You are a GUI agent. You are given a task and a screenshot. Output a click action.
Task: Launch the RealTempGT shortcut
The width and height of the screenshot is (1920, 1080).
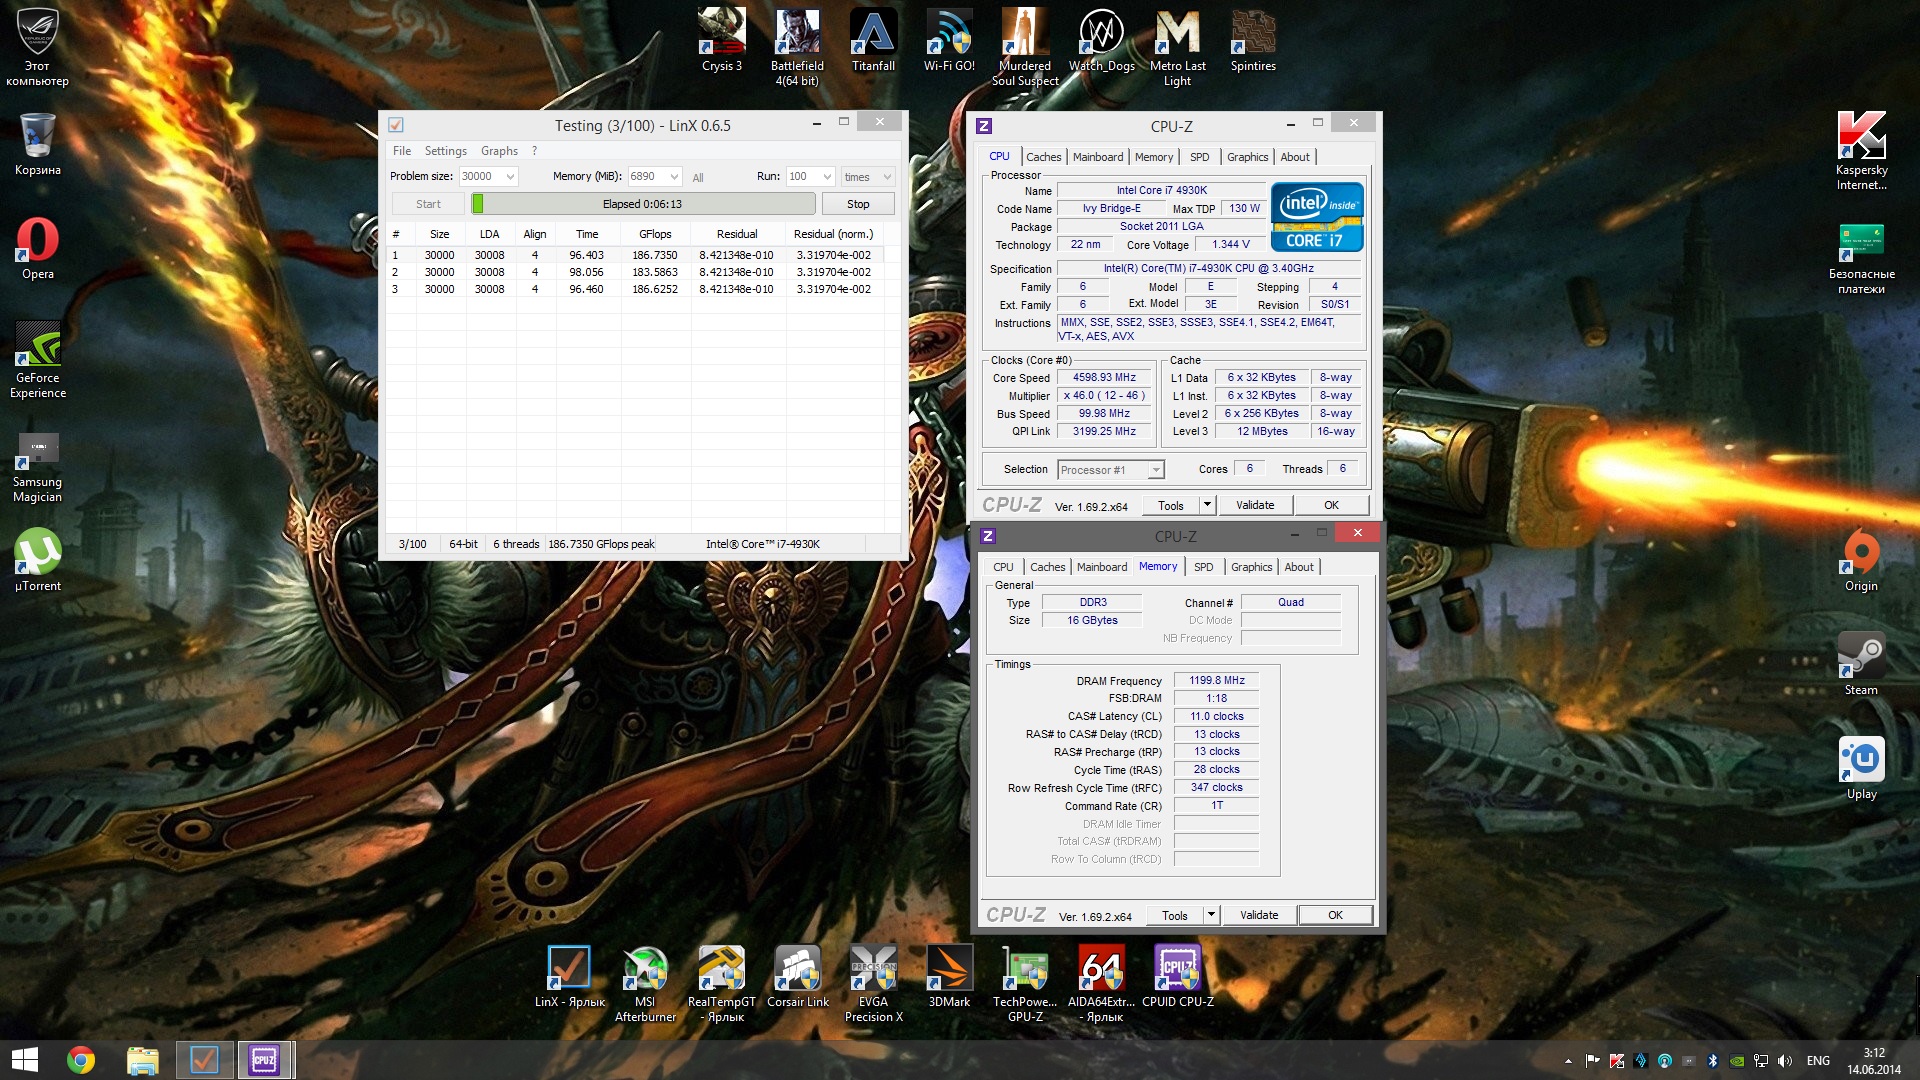click(x=721, y=984)
